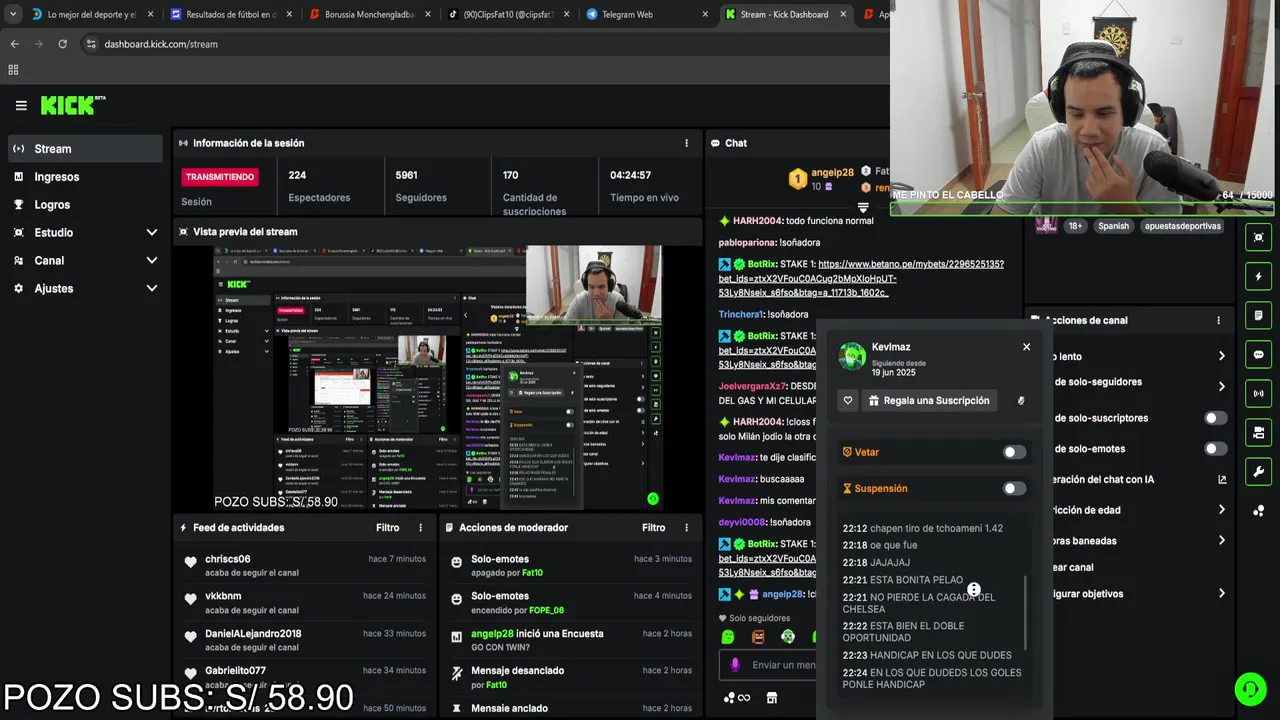Screen dimensions: 1280x720
Task: Expand the palabras baneadas option chevron
Action: click(1221, 541)
